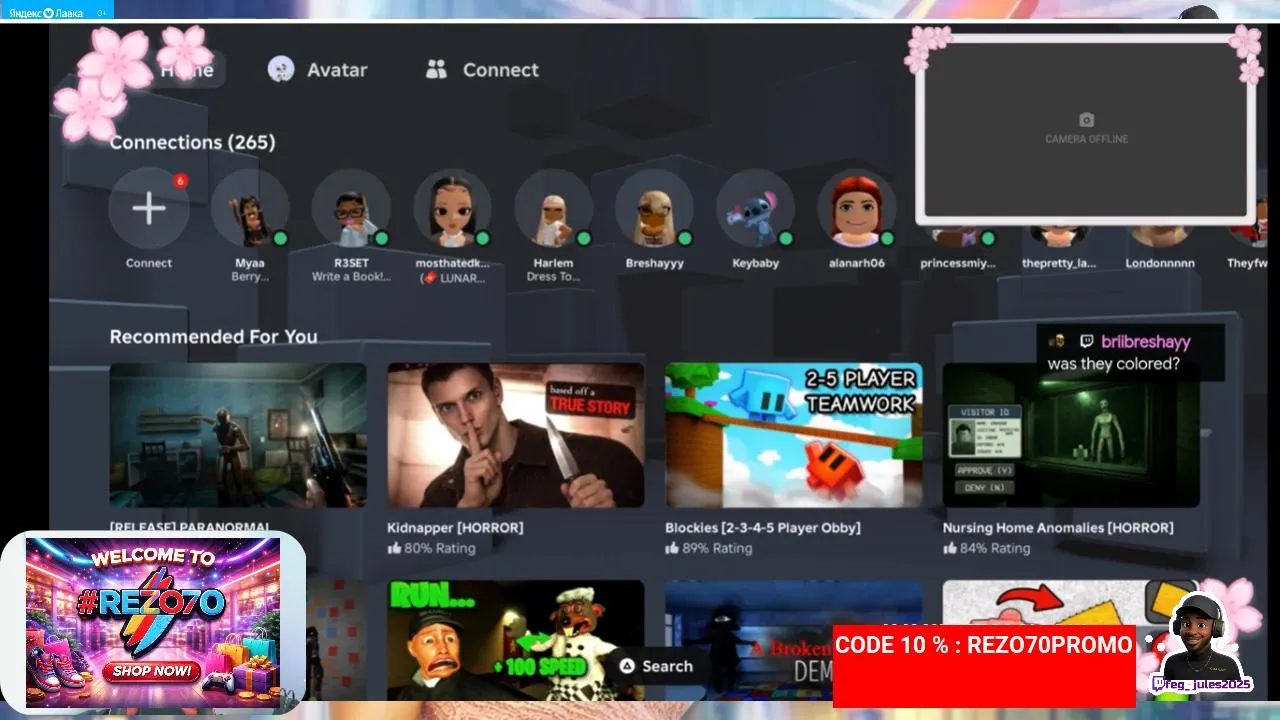Click the avatar icon next to Avatar
The height and width of the screenshot is (720, 1280).
[x=281, y=69]
